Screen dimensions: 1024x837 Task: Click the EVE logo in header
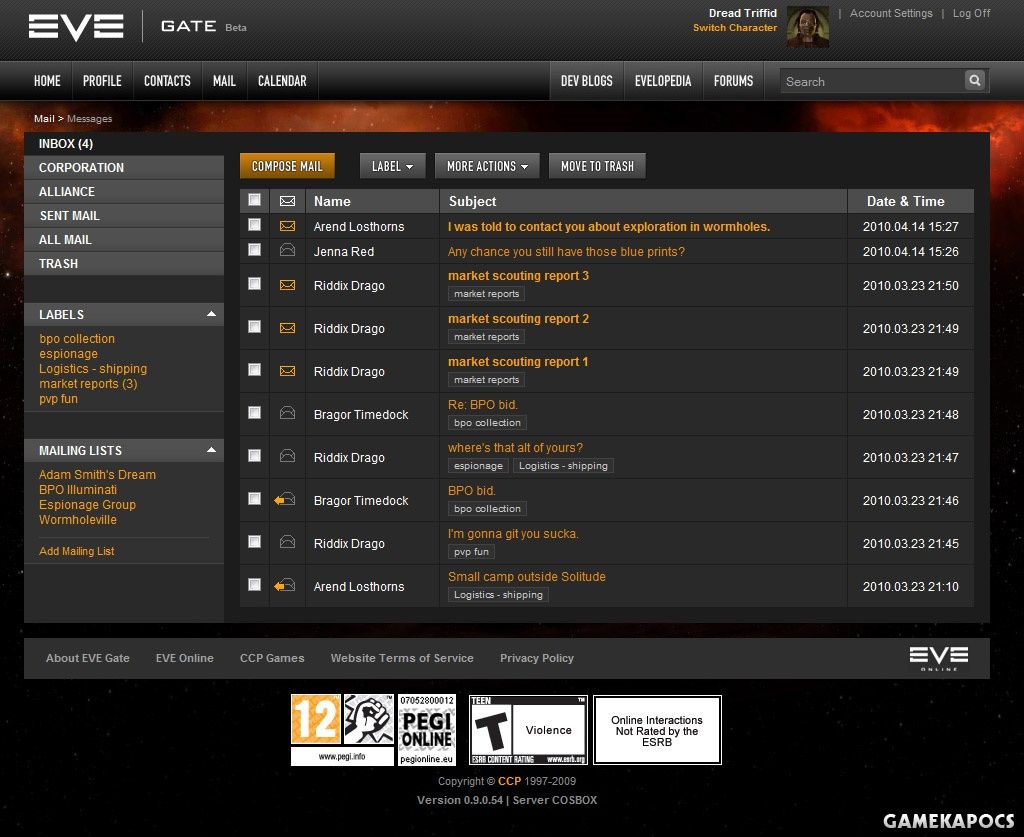76,27
